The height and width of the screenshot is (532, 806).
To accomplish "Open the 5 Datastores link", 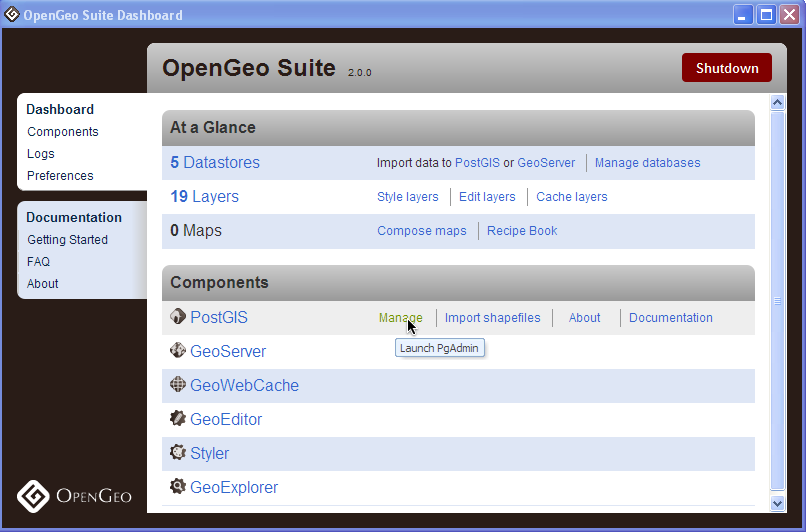I will pyautogui.click(x=215, y=162).
